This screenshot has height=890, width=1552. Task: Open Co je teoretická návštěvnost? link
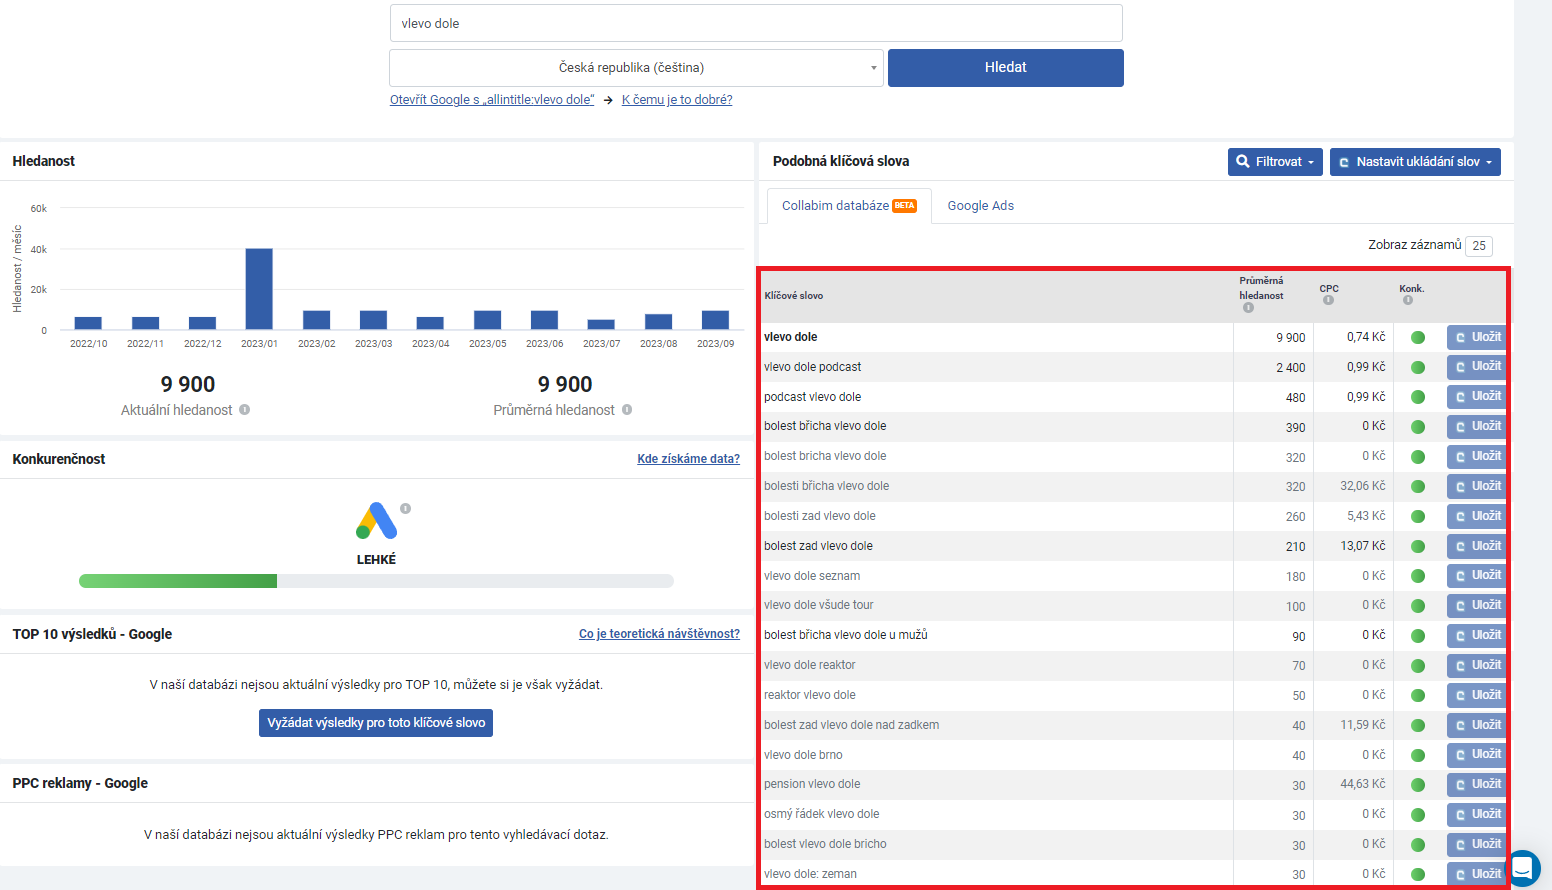coord(659,634)
